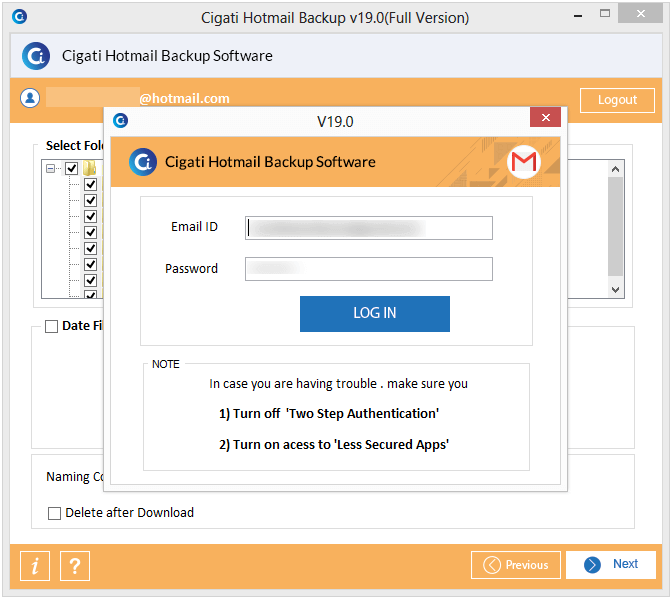Click the 'Turn off Two Step Authentication' note
This screenshot has height=601, width=672.
click(329, 414)
